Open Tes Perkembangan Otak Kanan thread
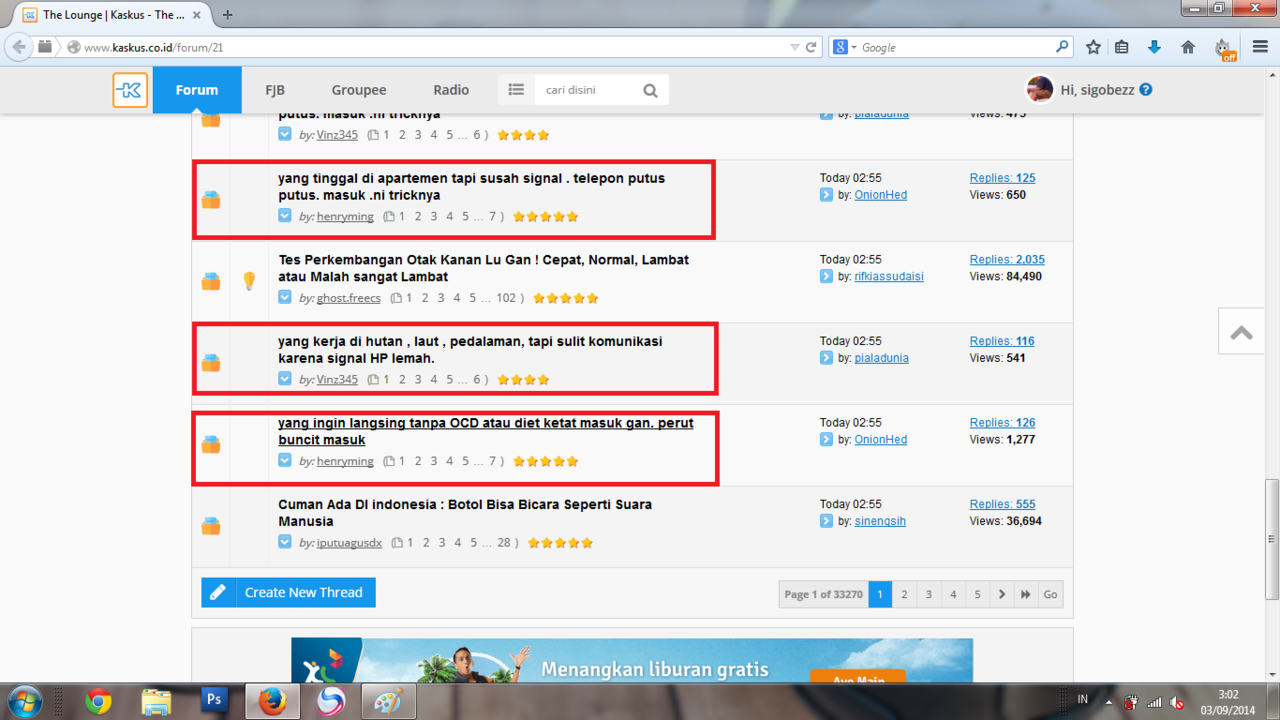 click(x=483, y=268)
